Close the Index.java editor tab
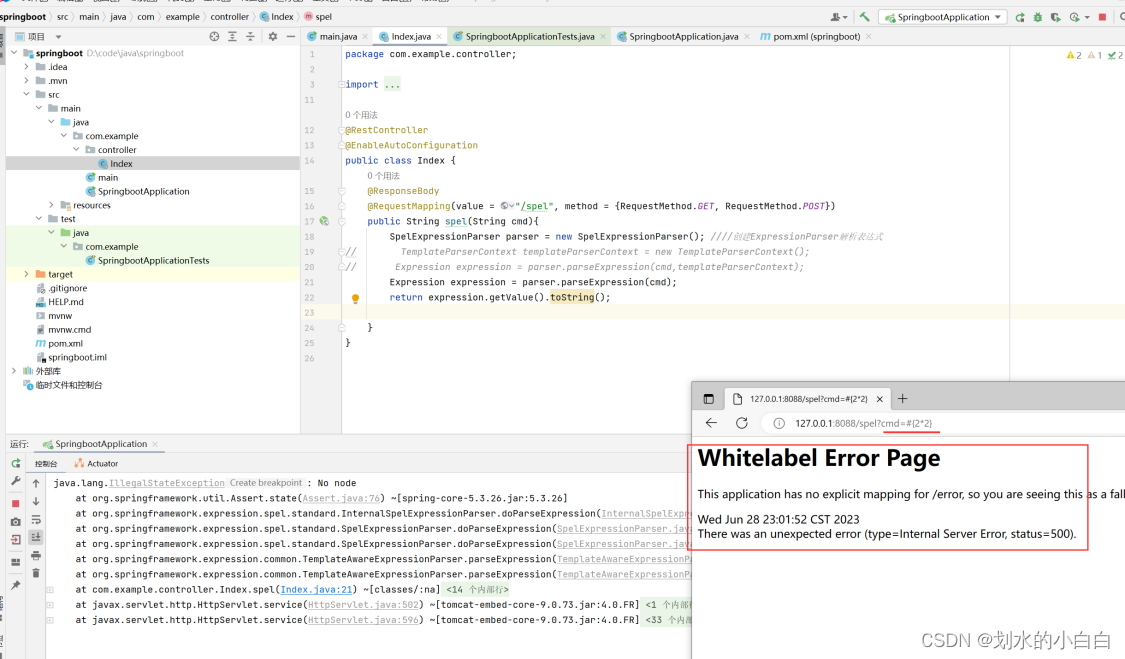 coord(439,37)
